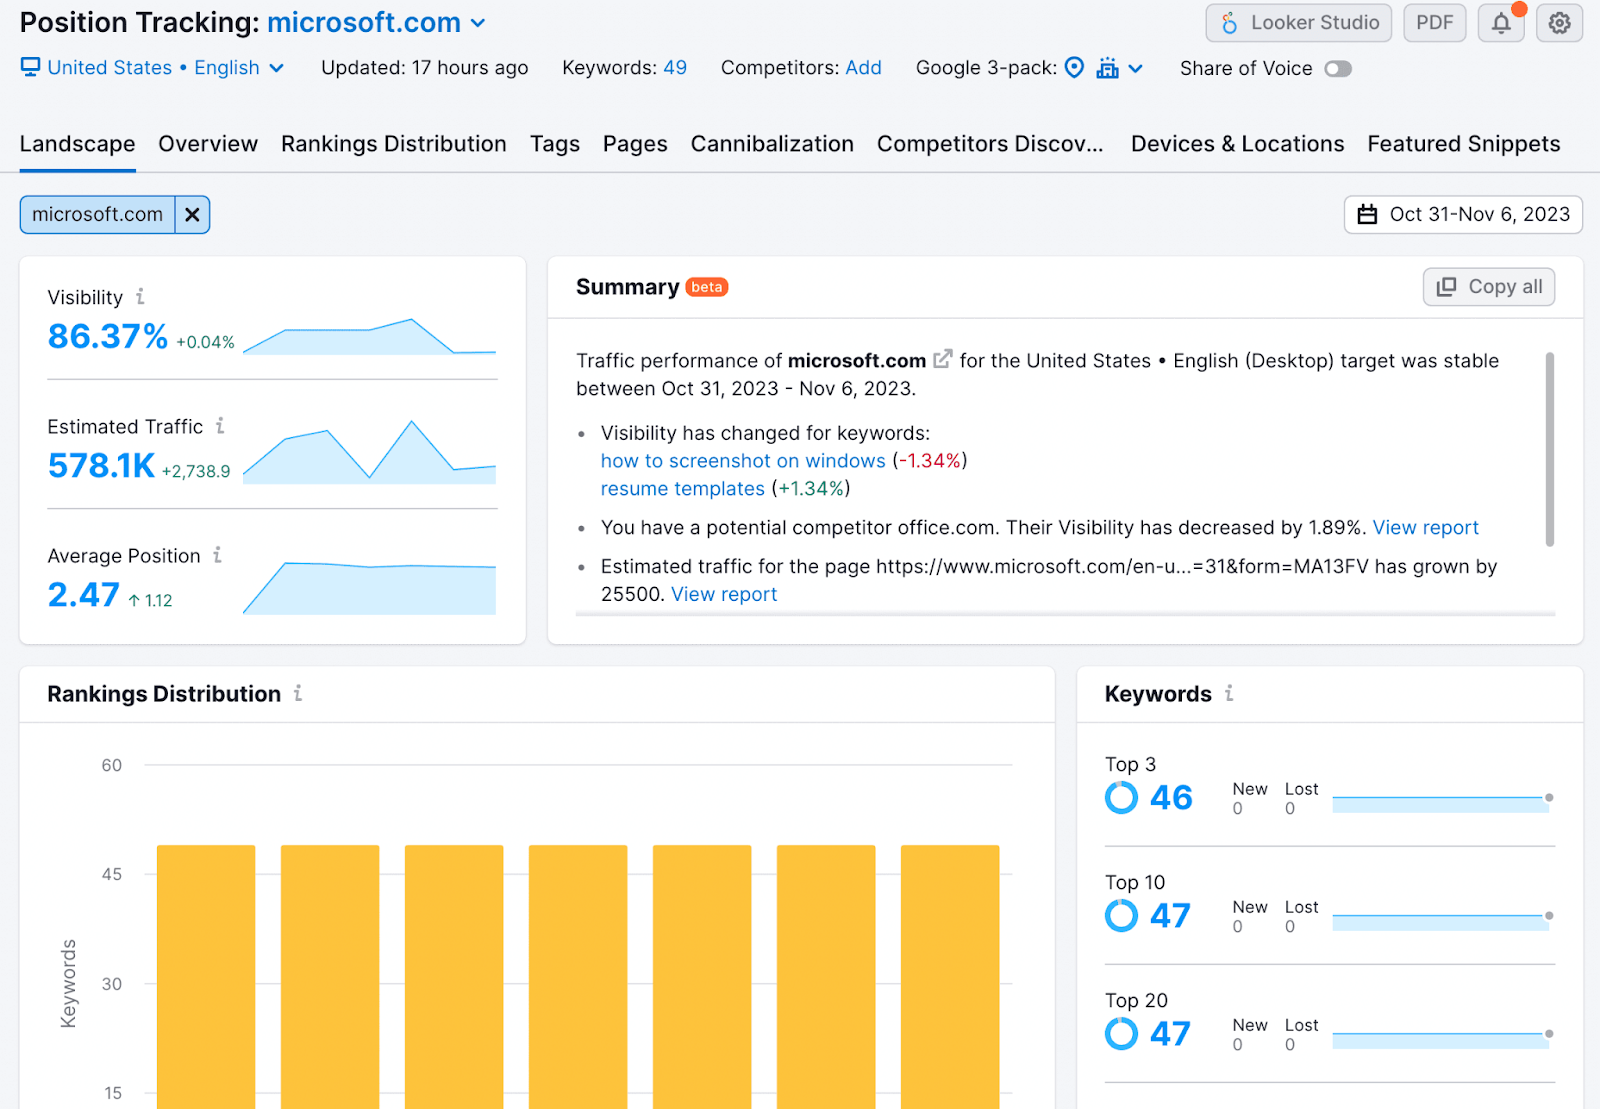This screenshot has width=1600, height=1109.
Task: Remove the microsoft.com filter chip
Action: (x=192, y=215)
